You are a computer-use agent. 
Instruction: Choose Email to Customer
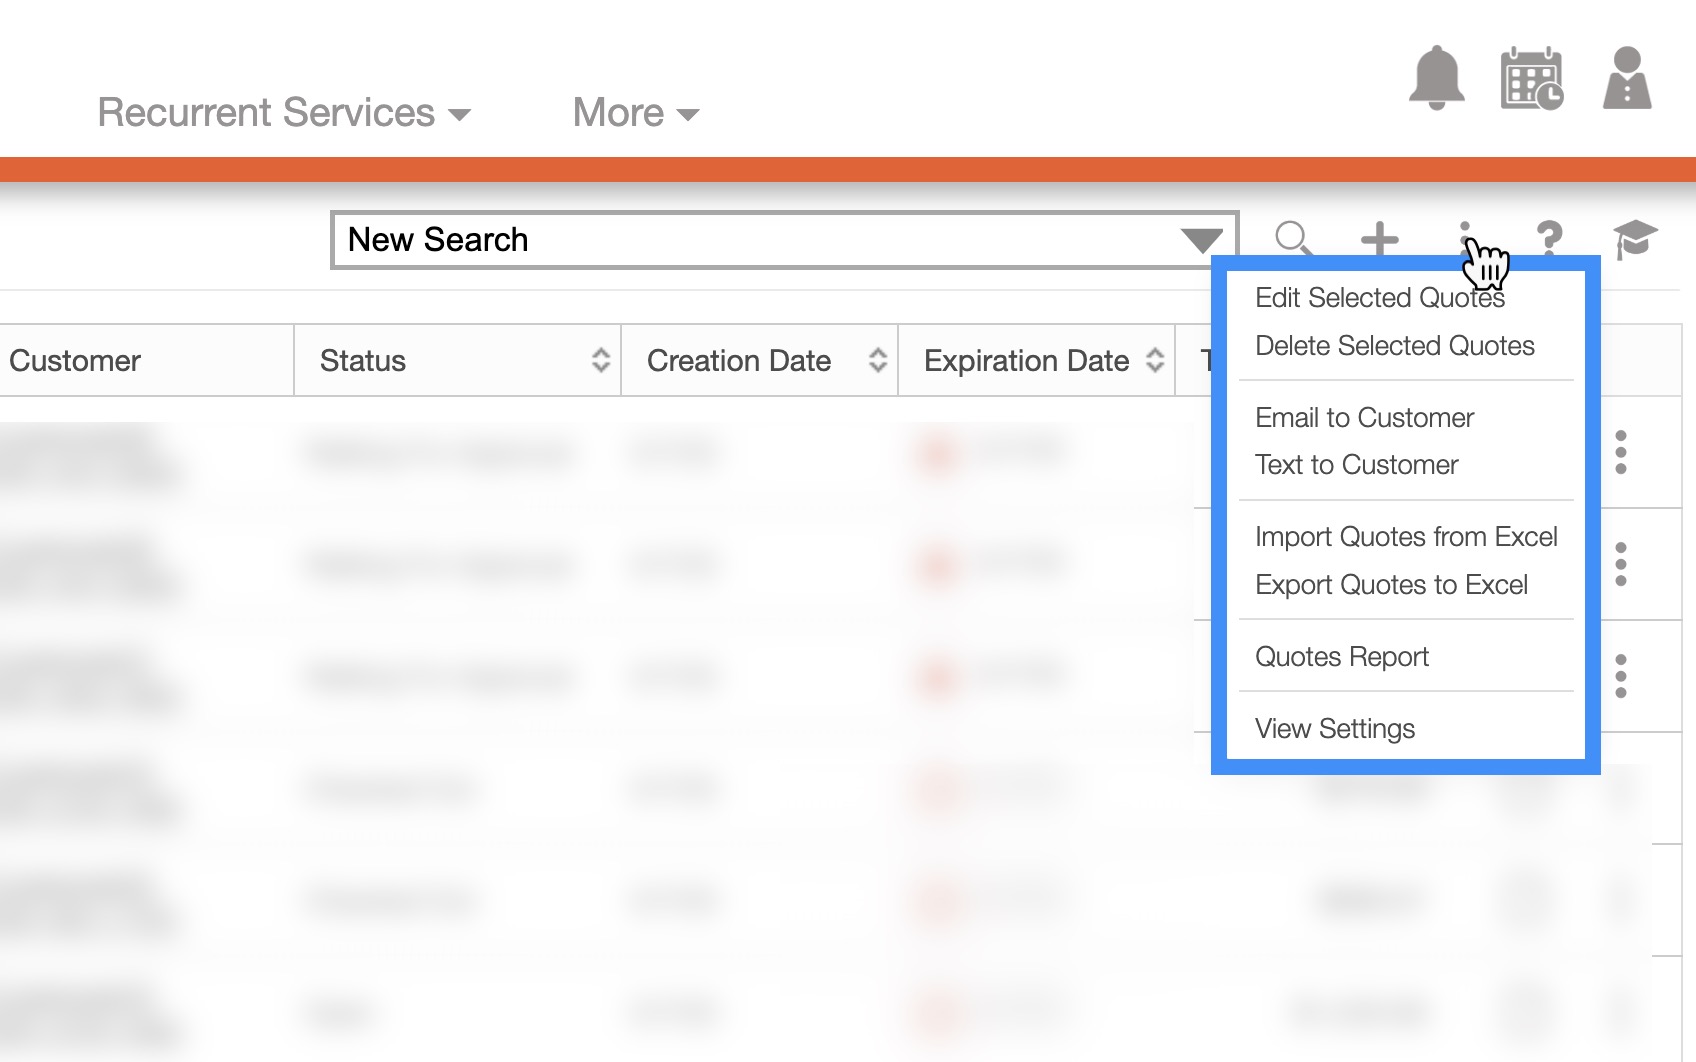[1364, 418]
